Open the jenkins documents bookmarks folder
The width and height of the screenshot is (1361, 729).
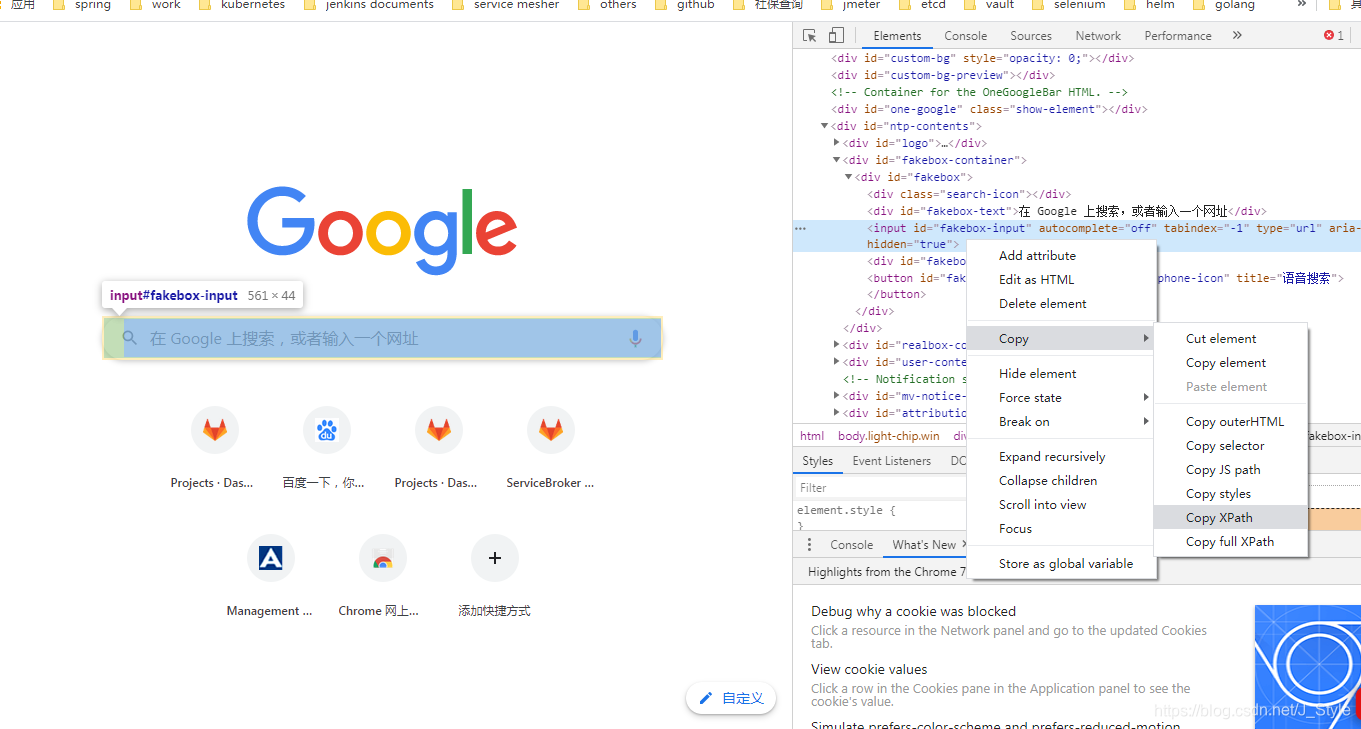coord(369,5)
